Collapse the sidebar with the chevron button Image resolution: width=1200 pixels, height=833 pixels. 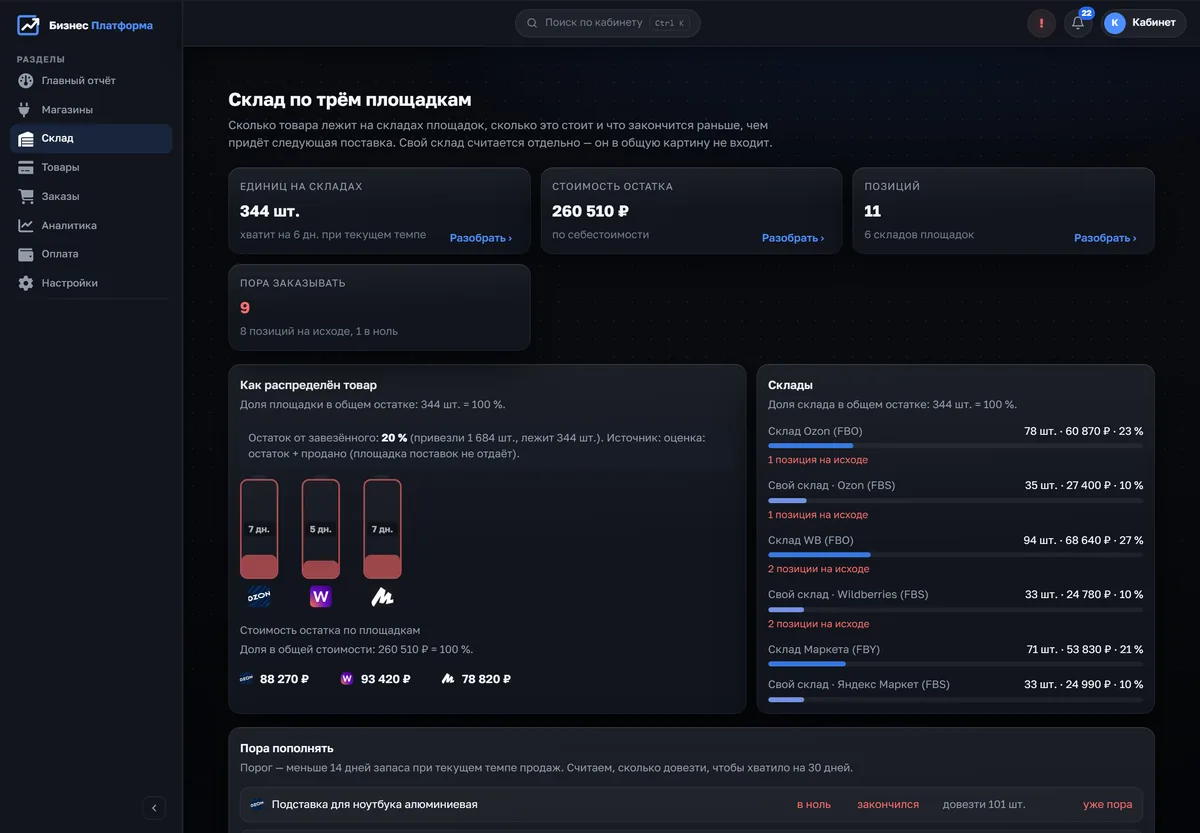click(x=154, y=808)
